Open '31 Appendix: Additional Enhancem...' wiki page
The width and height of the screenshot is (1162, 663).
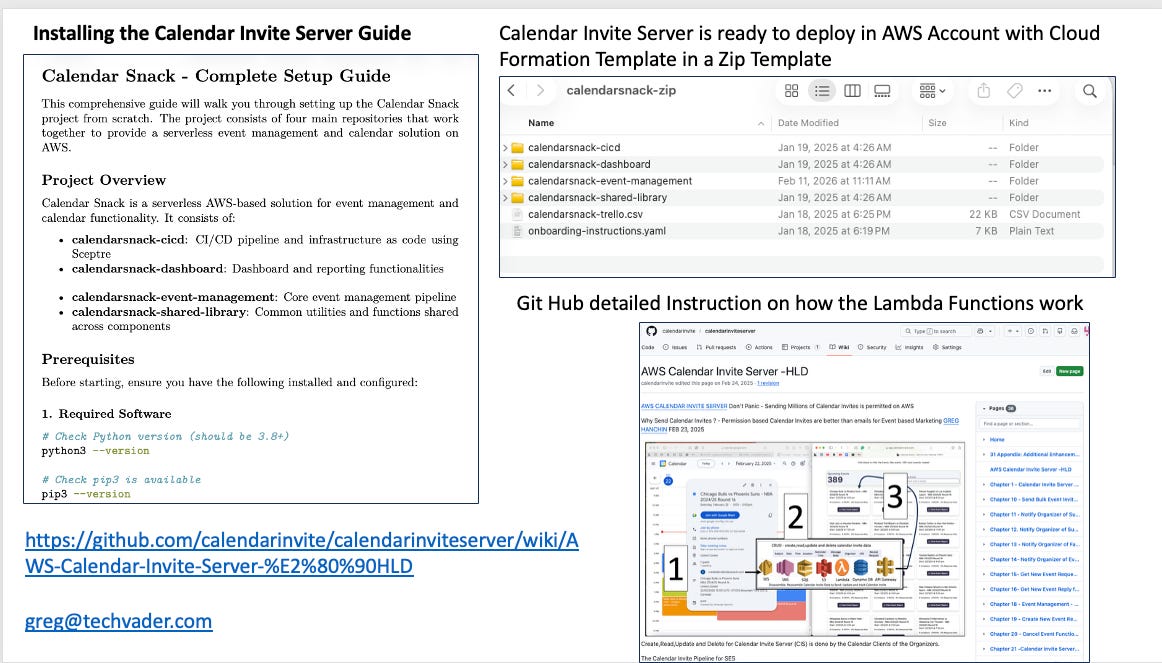click(1035, 454)
